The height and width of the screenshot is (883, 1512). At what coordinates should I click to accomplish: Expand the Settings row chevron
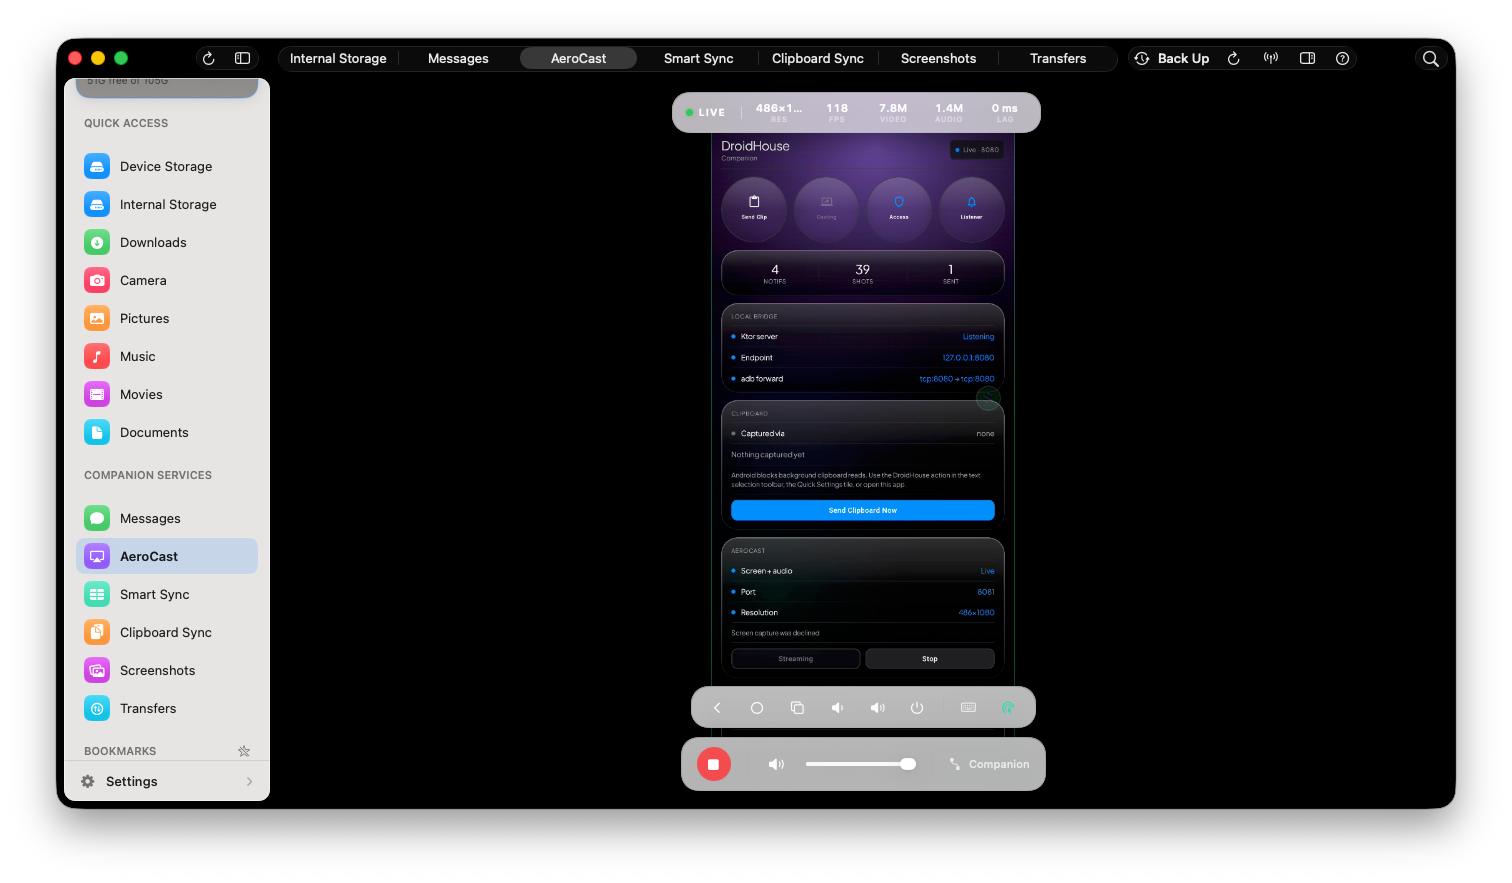(249, 782)
